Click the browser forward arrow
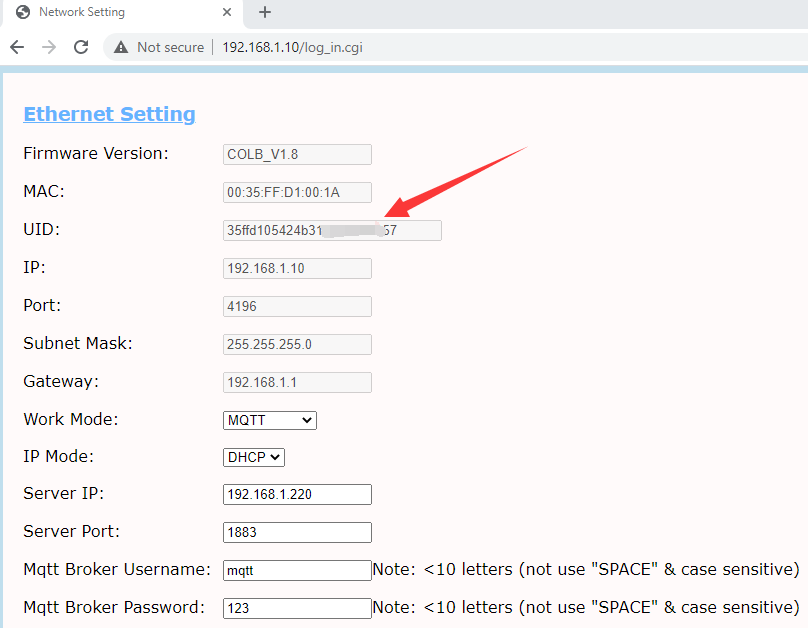Viewport: 808px width, 628px height. (x=49, y=47)
